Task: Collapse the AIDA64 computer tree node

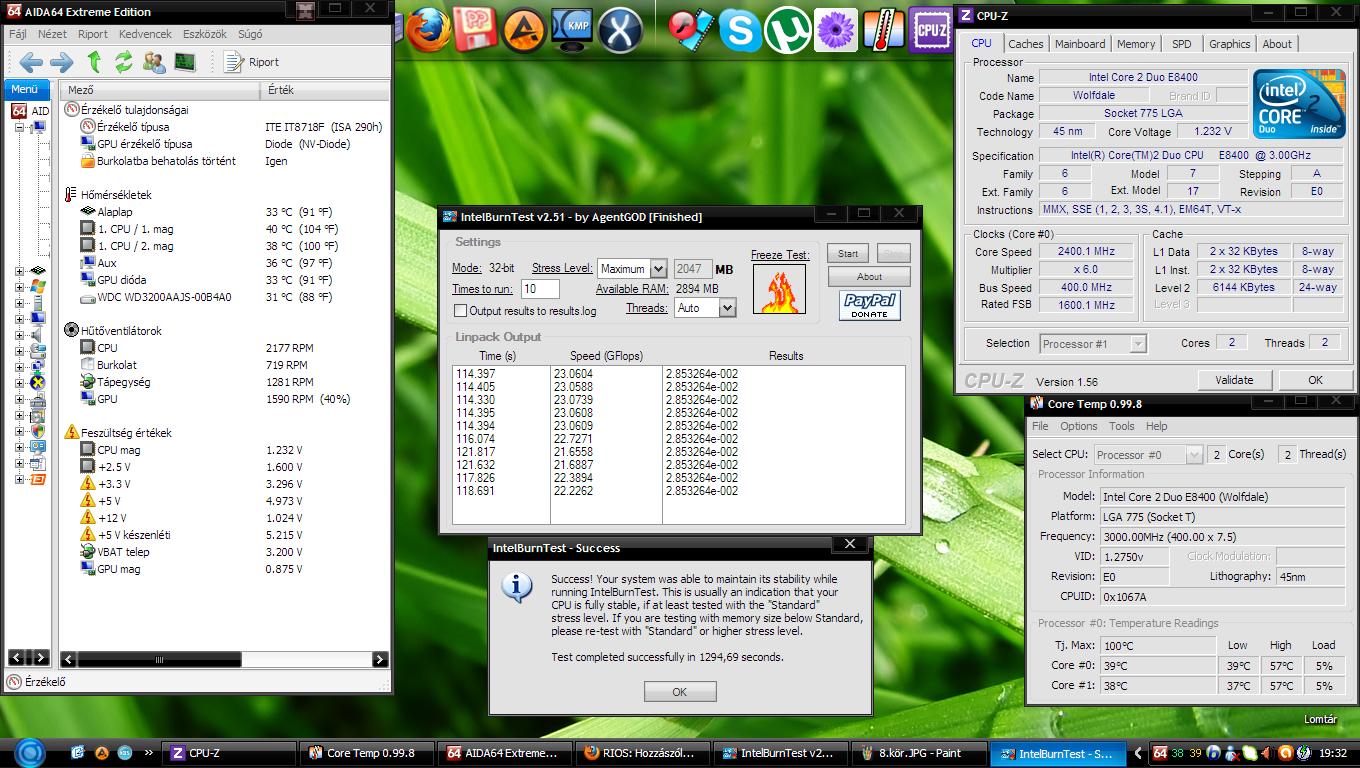Action: pyautogui.click(x=20, y=127)
